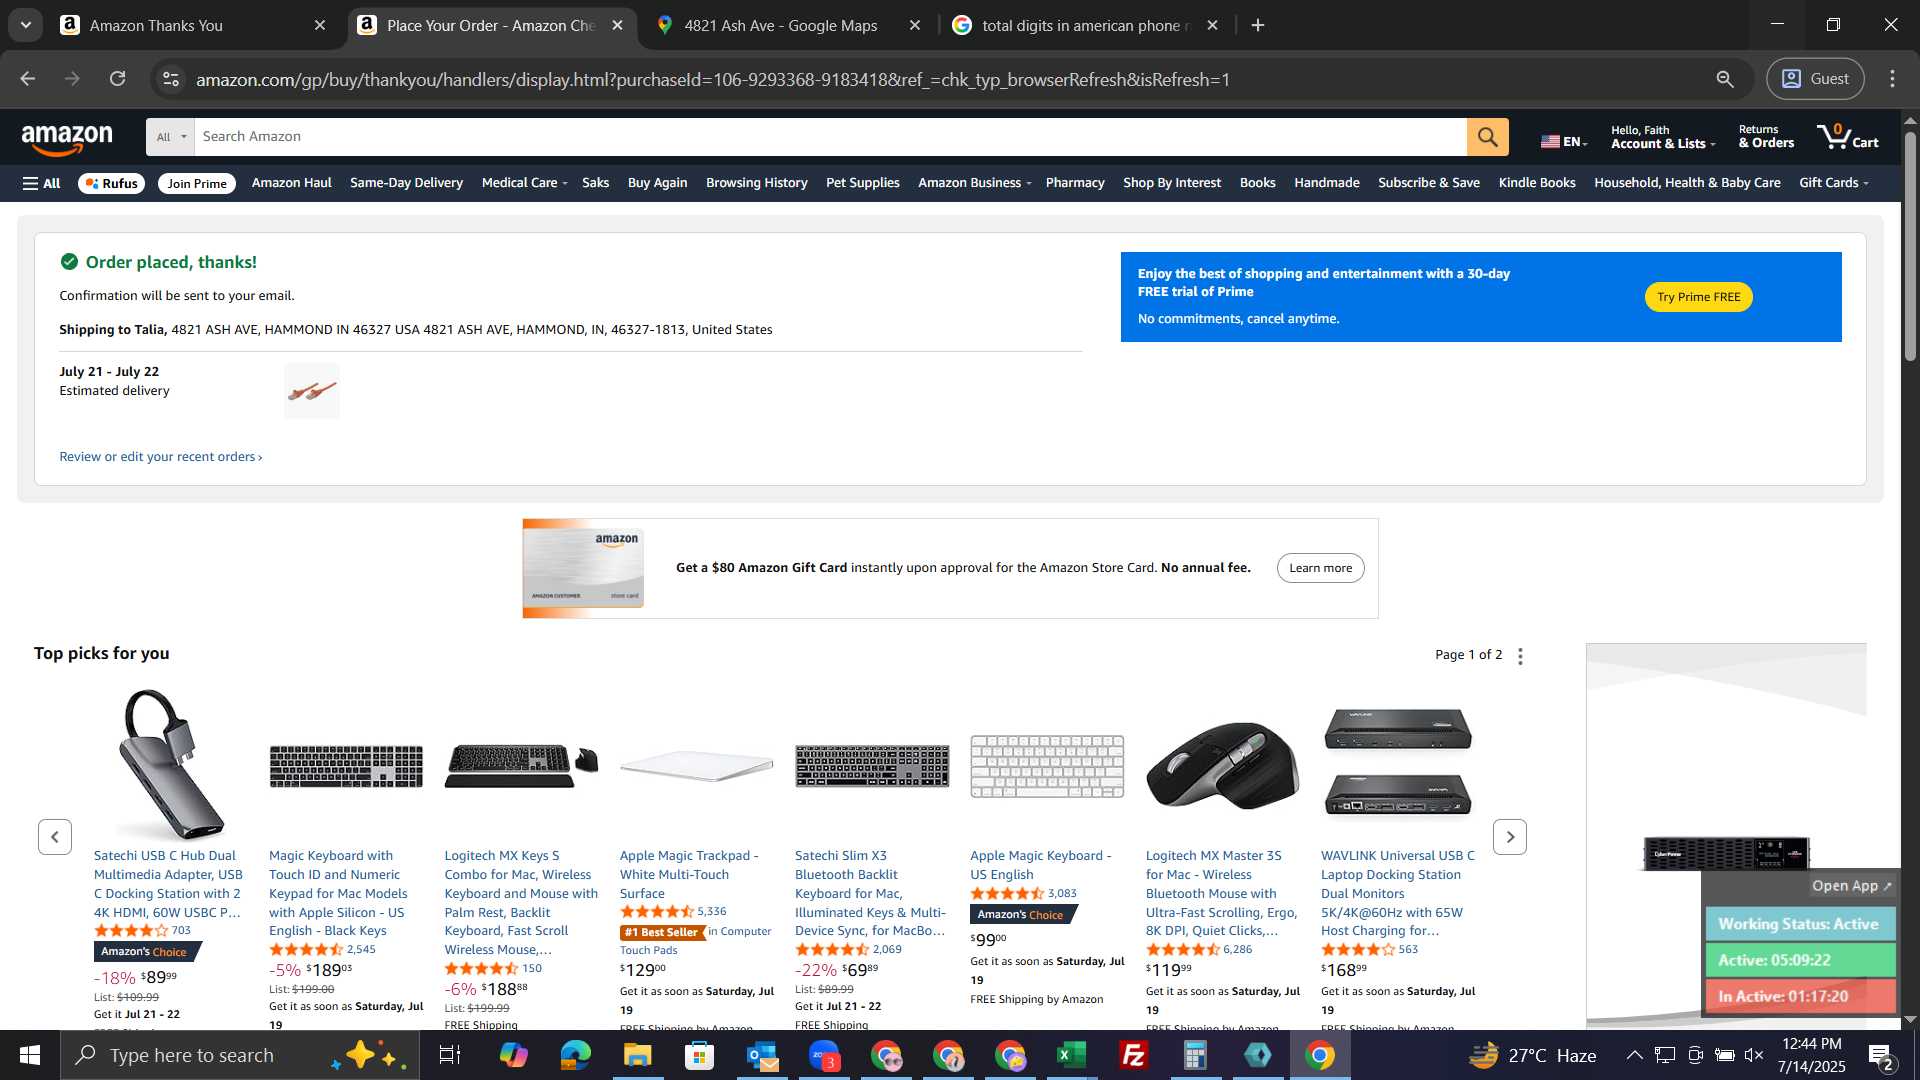
Task: Go to Pet Supplies nav item
Action: [862, 183]
